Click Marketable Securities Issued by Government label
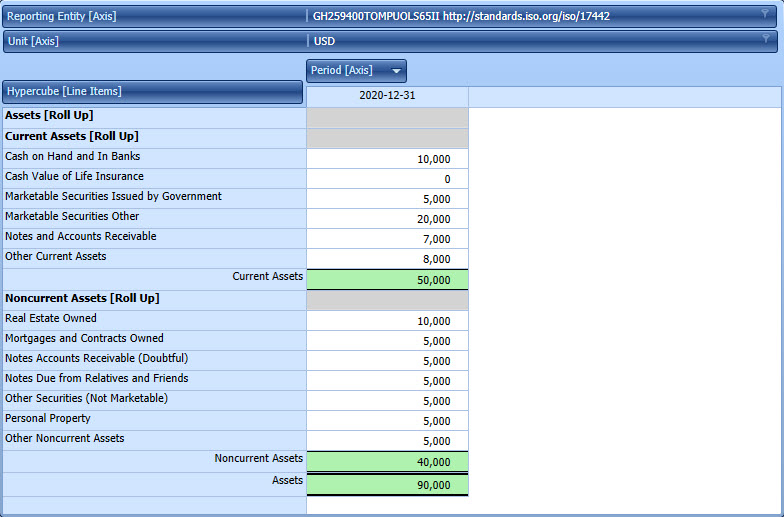This screenshot has height=517, width=784. pyautogui.click(x=113, y=196)
